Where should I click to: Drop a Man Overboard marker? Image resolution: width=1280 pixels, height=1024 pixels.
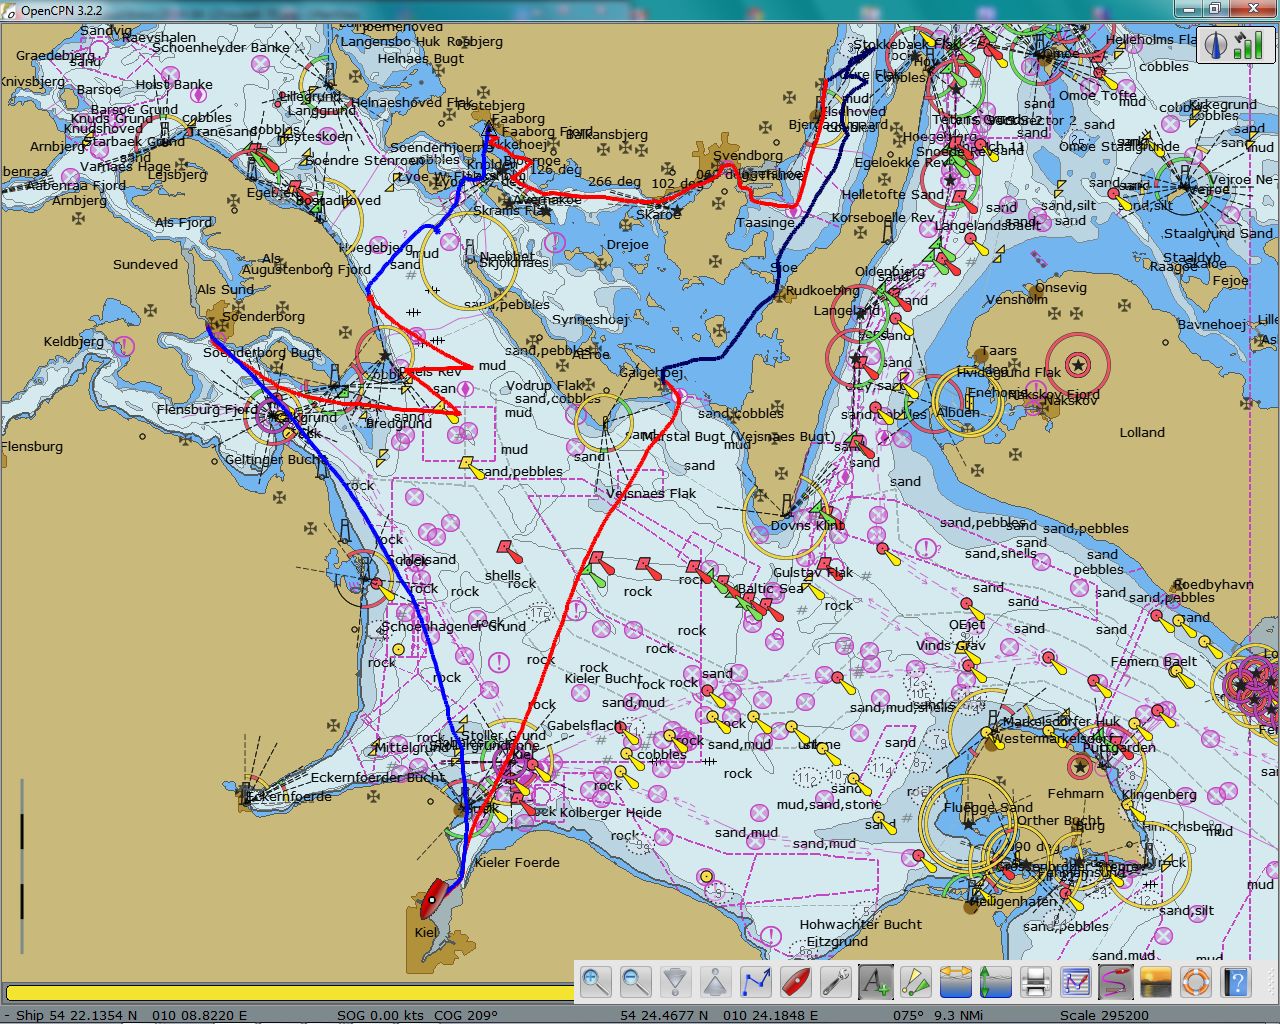coord(1196,982)
